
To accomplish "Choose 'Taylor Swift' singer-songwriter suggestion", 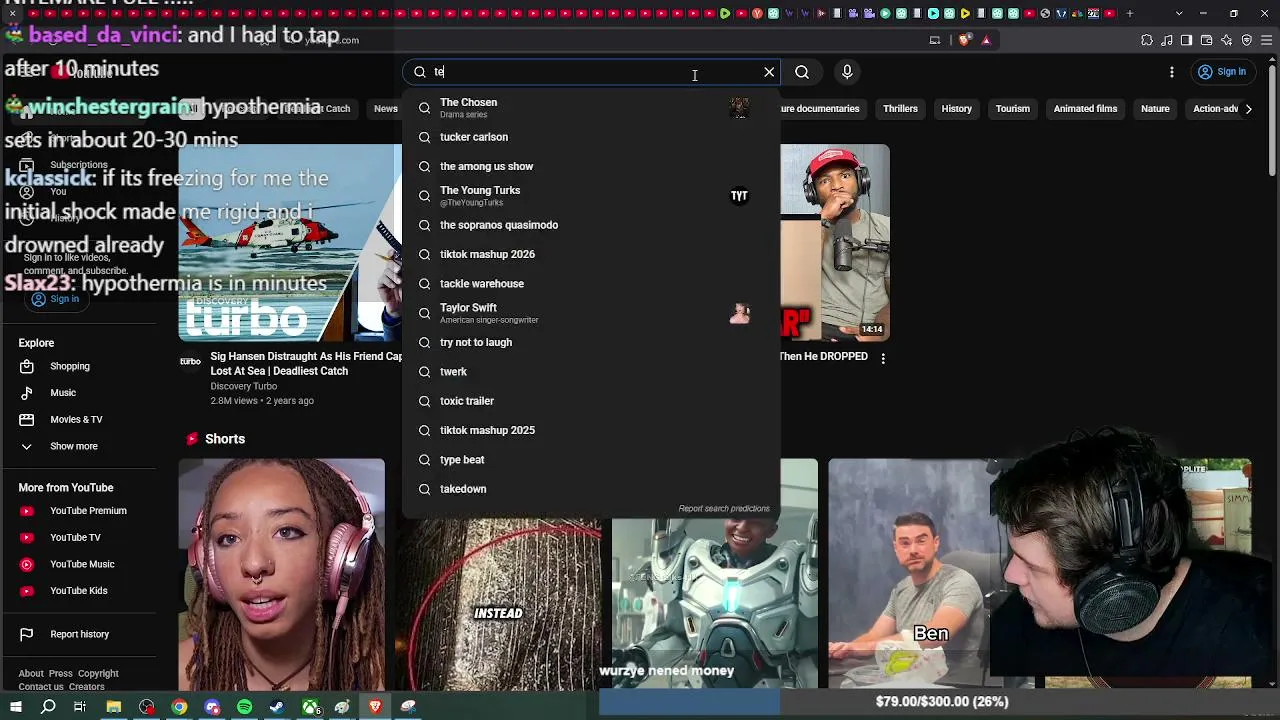I will (591, 313).
